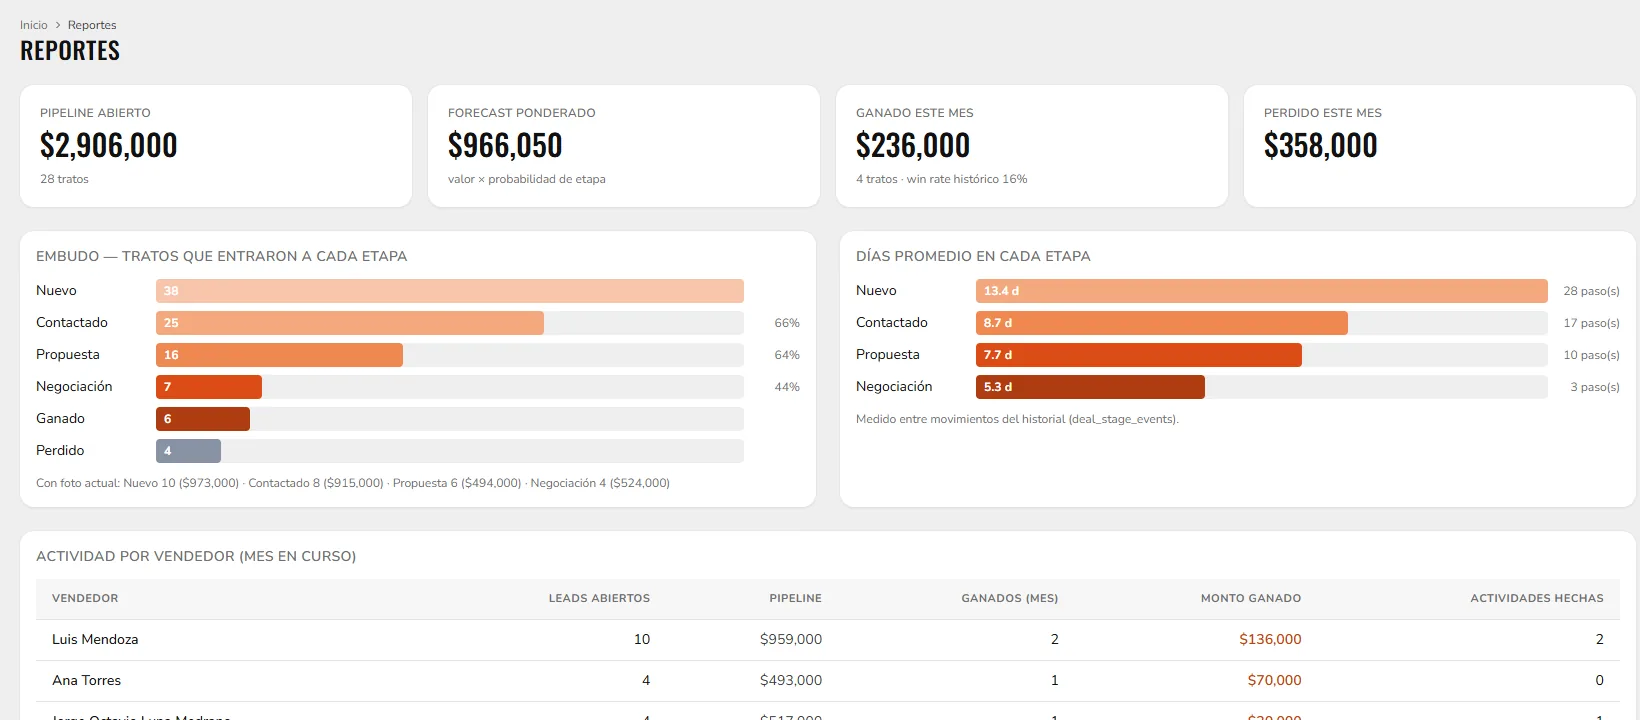Image resolution: width=1640 pixels, height=720 pixels.
Task: Click the Nuevo funnel bar showing 38
Action: coord(450,291)
